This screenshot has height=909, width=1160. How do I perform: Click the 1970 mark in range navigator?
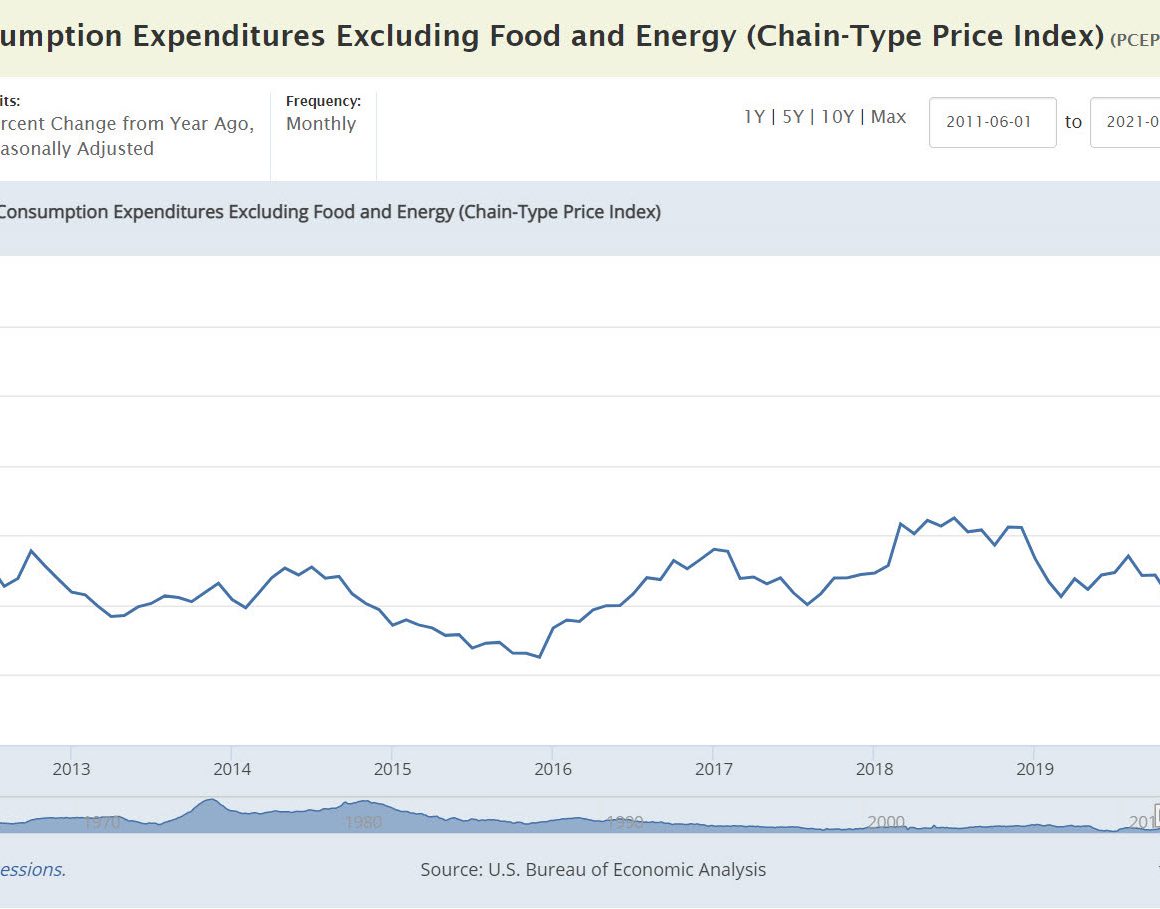pyautogui.click(x=102, y=822)
